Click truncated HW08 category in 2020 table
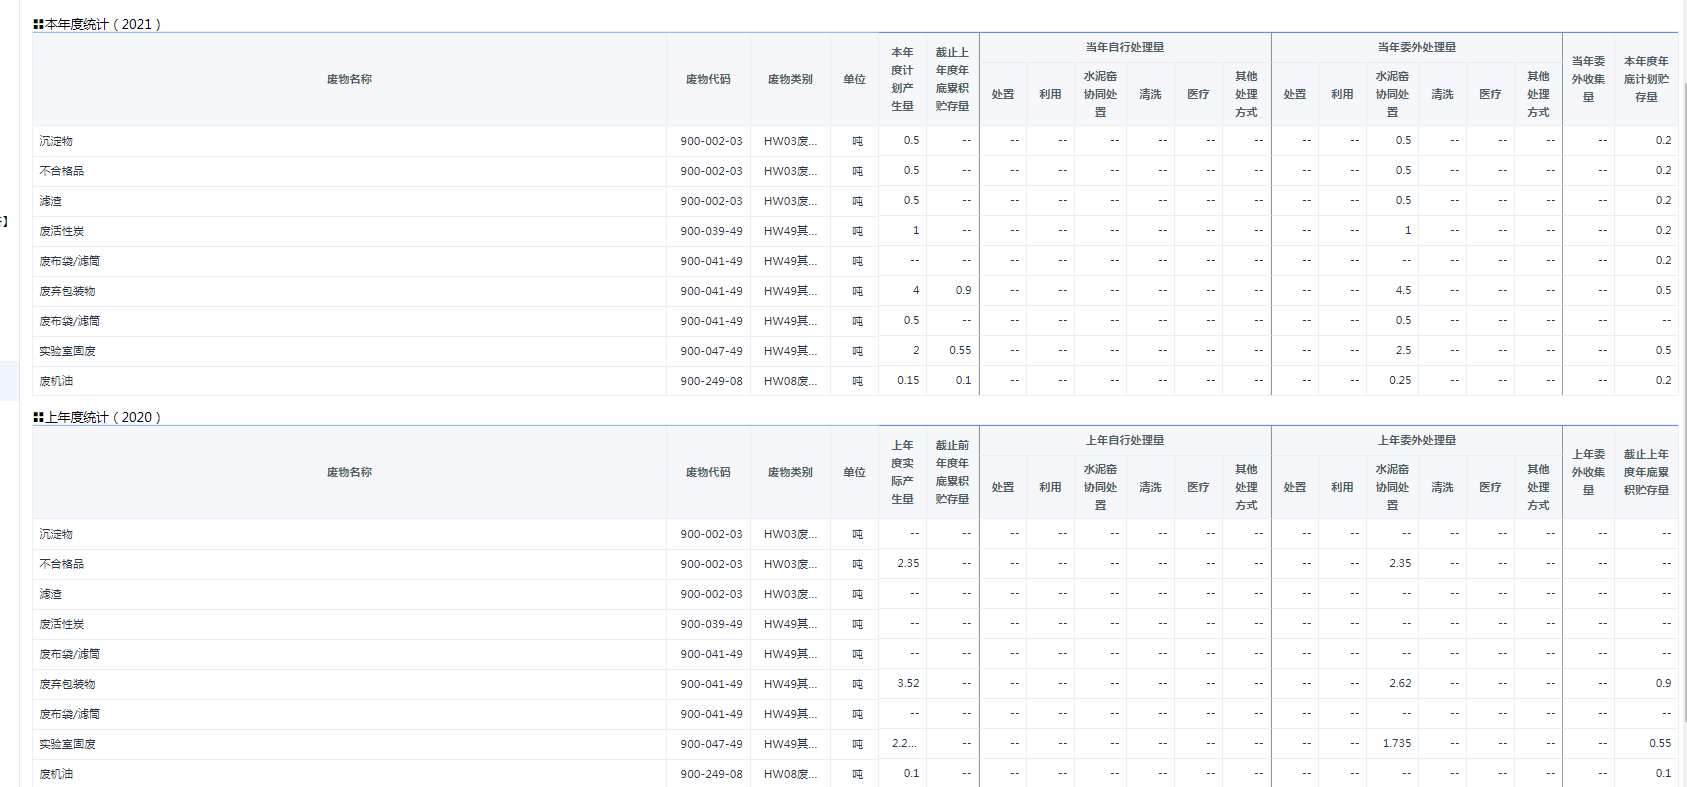Viewport: 1687px width, 787px height. [x=790, y=774]
